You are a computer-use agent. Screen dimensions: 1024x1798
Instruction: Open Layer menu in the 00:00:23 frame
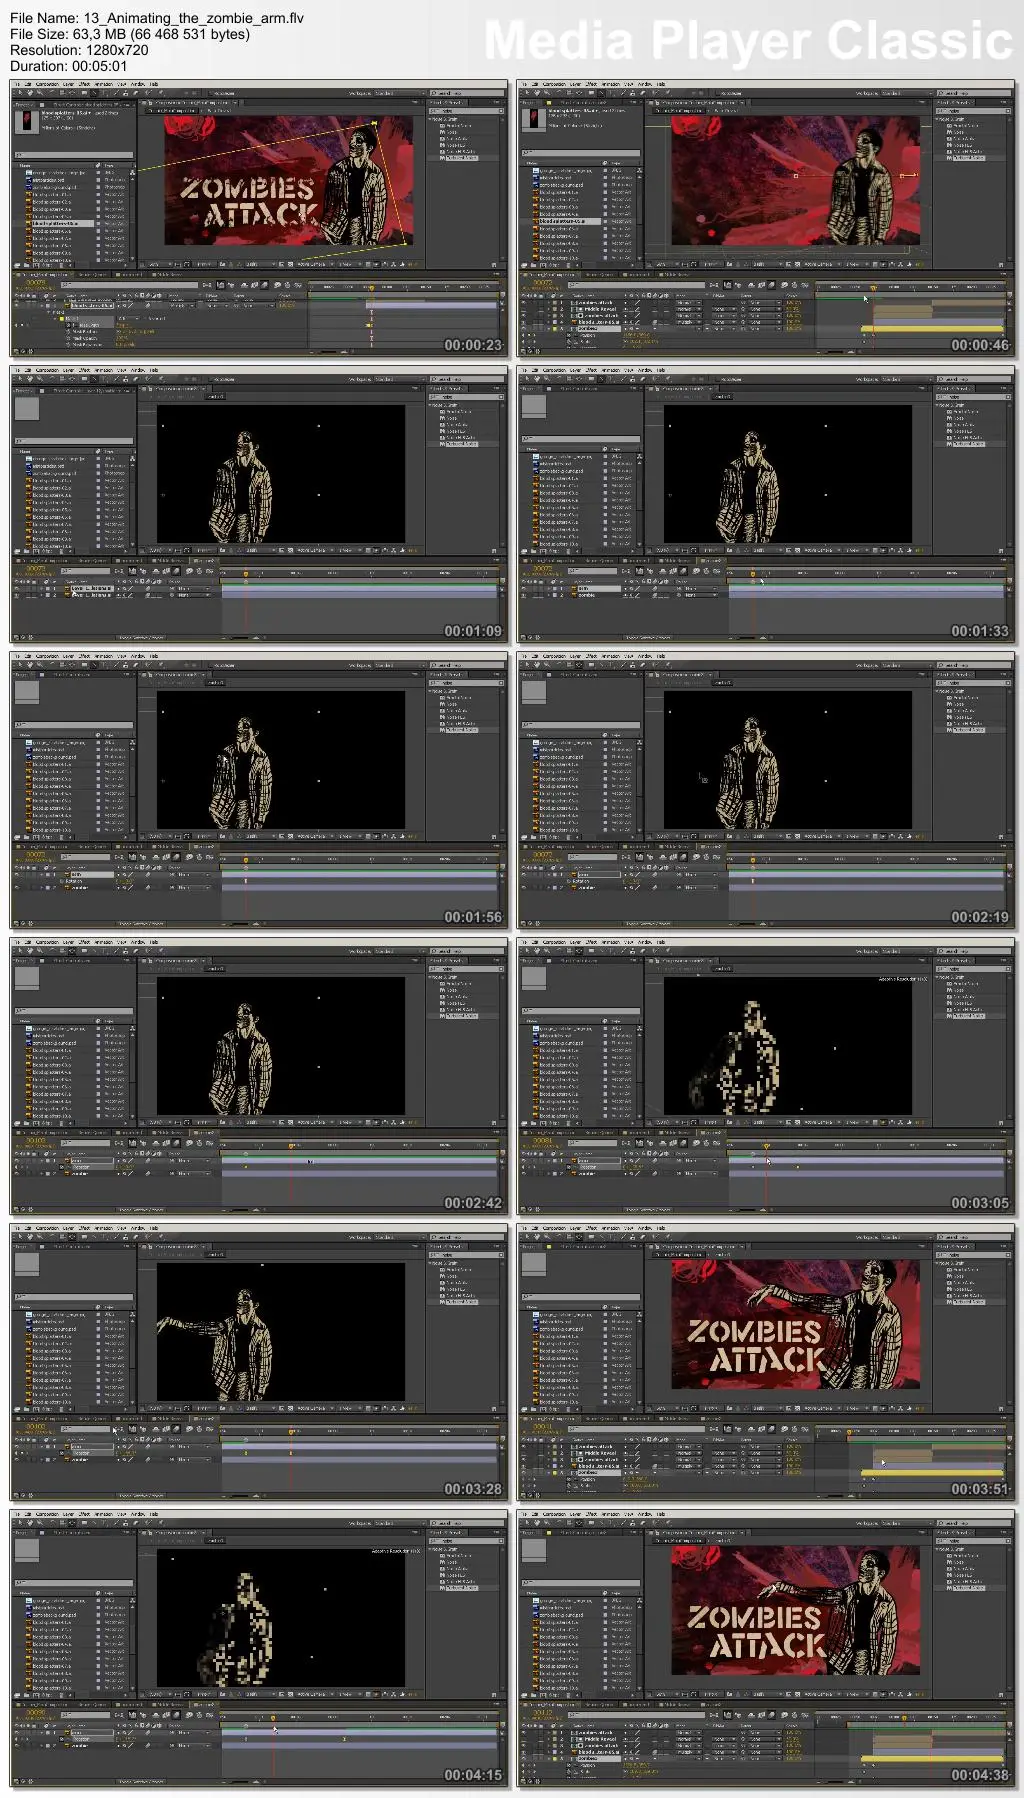click(x=69, y=84)
